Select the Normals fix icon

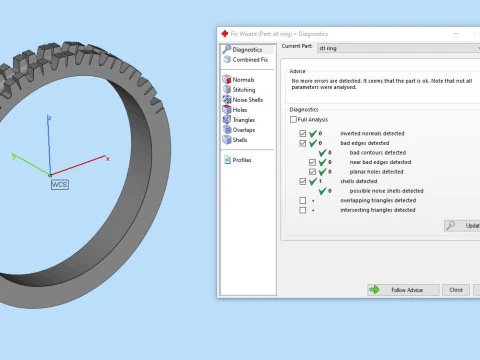tap(227, 79)
